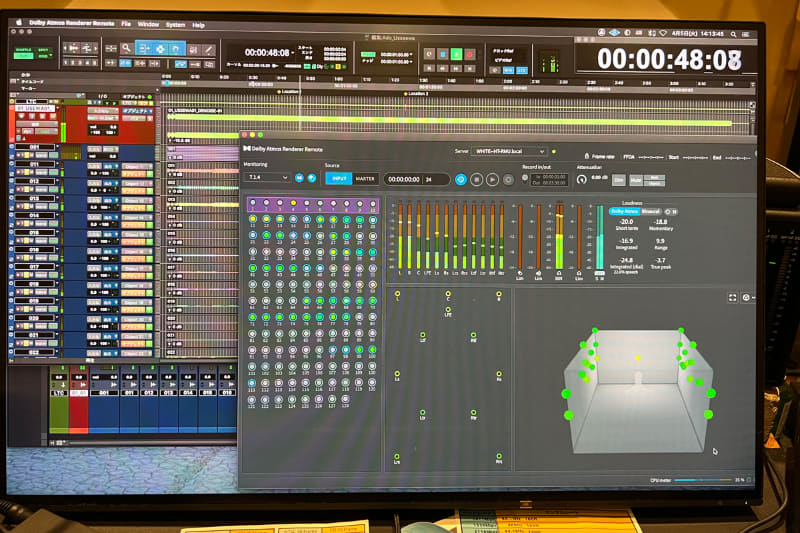Open main counter format dropdown arrow
800x533 pixels.
292,53
